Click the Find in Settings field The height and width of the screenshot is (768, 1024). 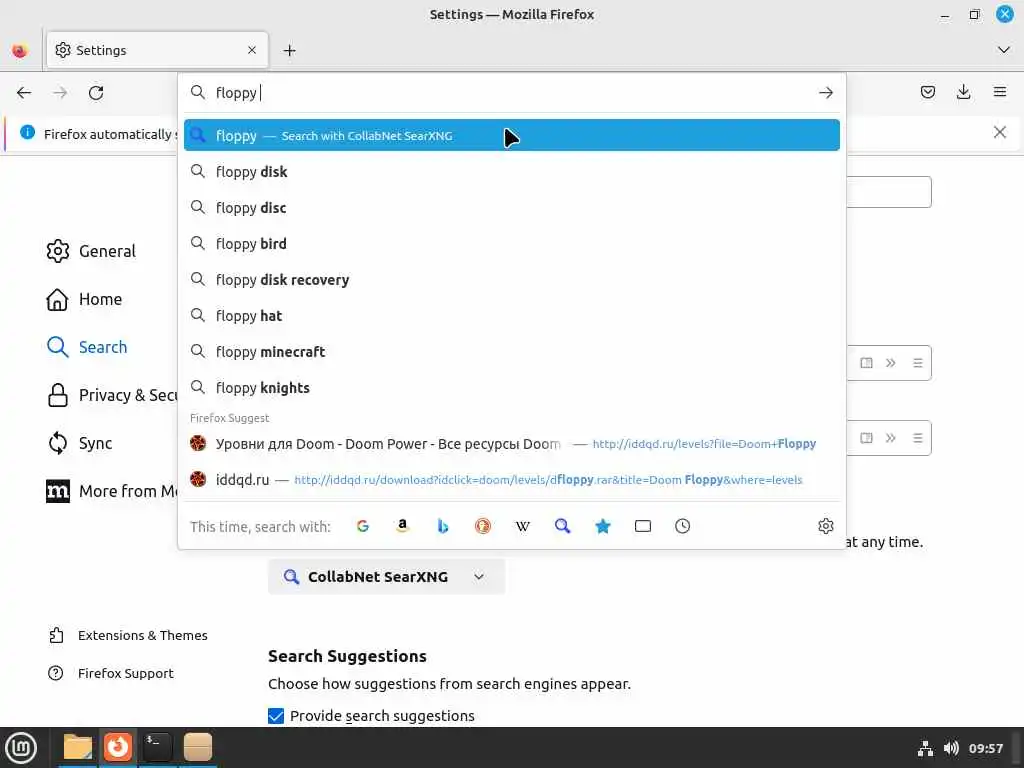coord(889,192)
